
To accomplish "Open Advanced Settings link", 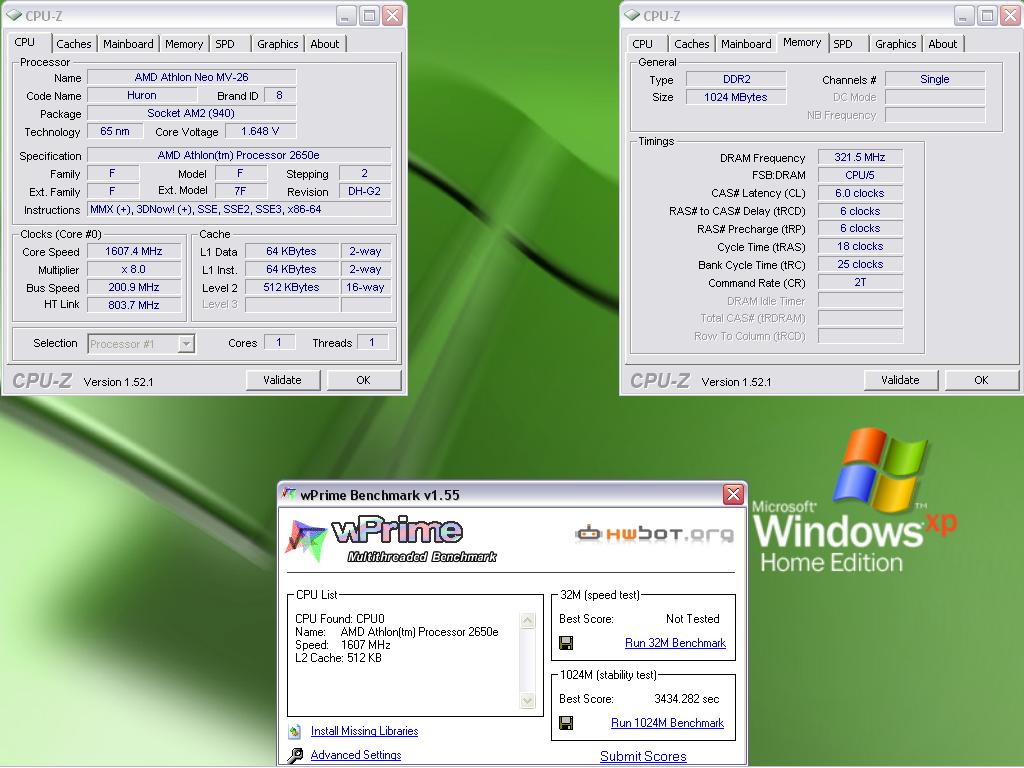I will (356, 755).
